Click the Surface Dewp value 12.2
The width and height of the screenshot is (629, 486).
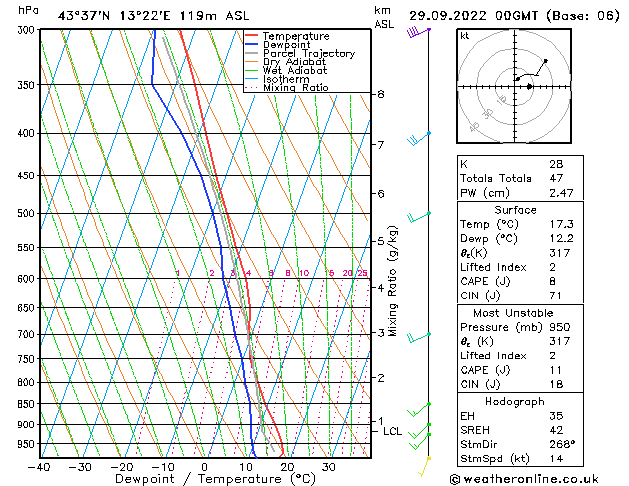tap(561, 238)
